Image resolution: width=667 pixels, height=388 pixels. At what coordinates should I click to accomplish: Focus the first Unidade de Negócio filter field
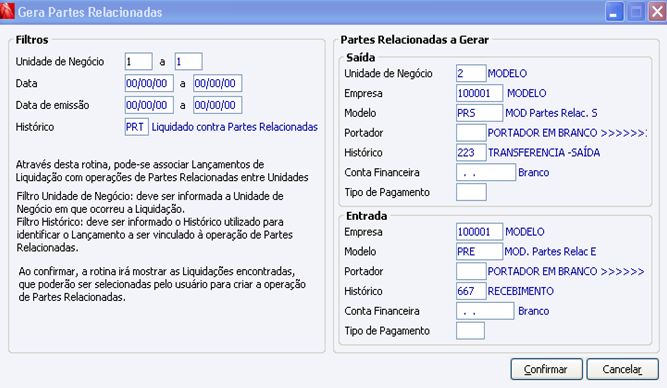tap(139, 61)
